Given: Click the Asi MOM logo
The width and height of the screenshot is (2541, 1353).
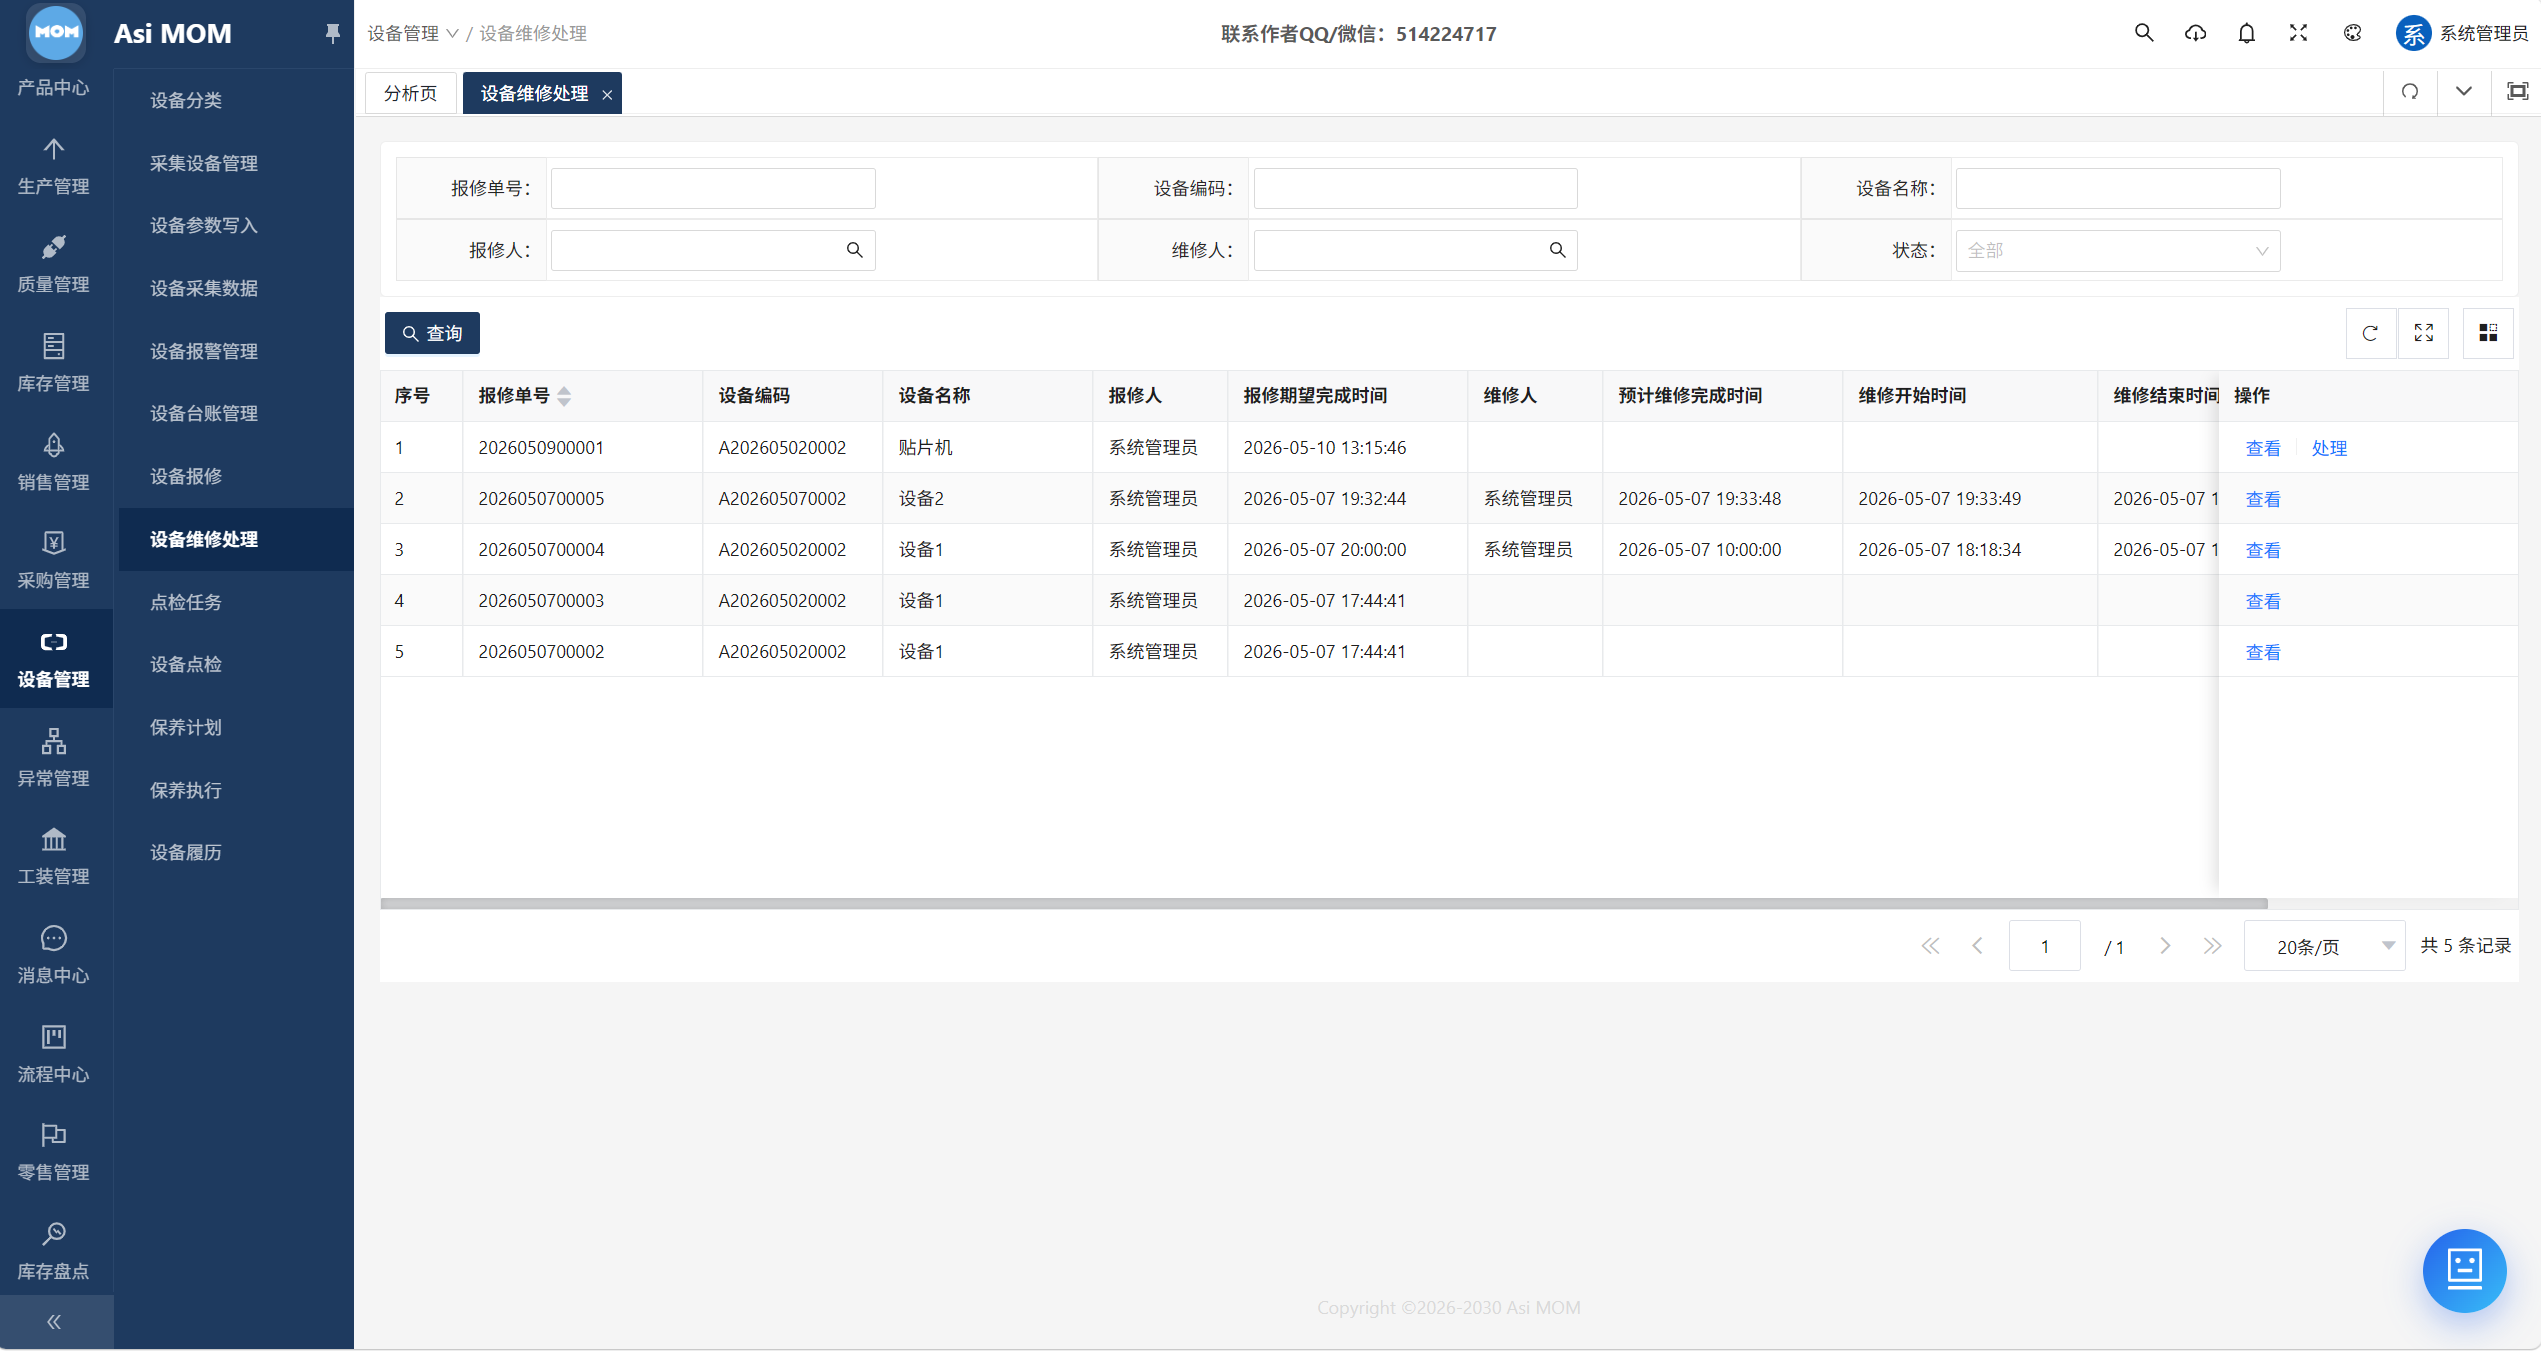Looking at the screenshot, I should coord(56,31).
